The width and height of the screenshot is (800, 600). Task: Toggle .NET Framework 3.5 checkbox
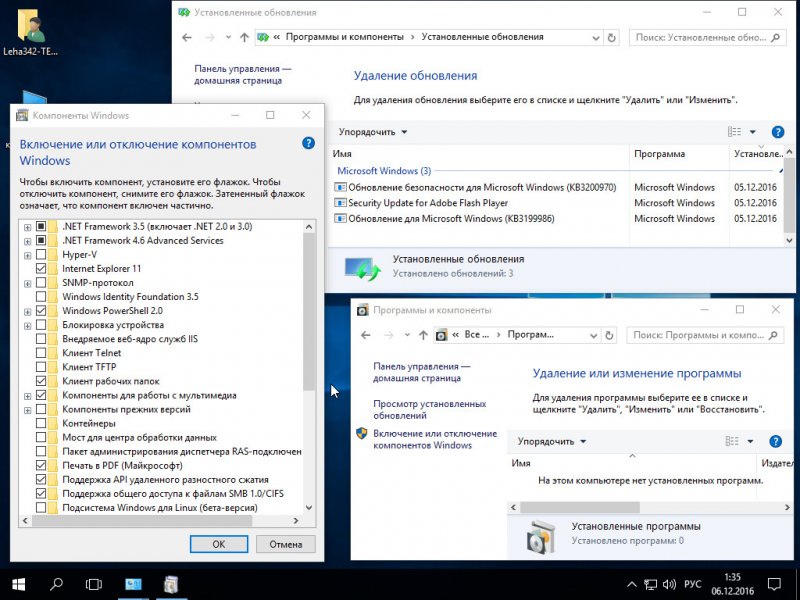coord(41,227)
